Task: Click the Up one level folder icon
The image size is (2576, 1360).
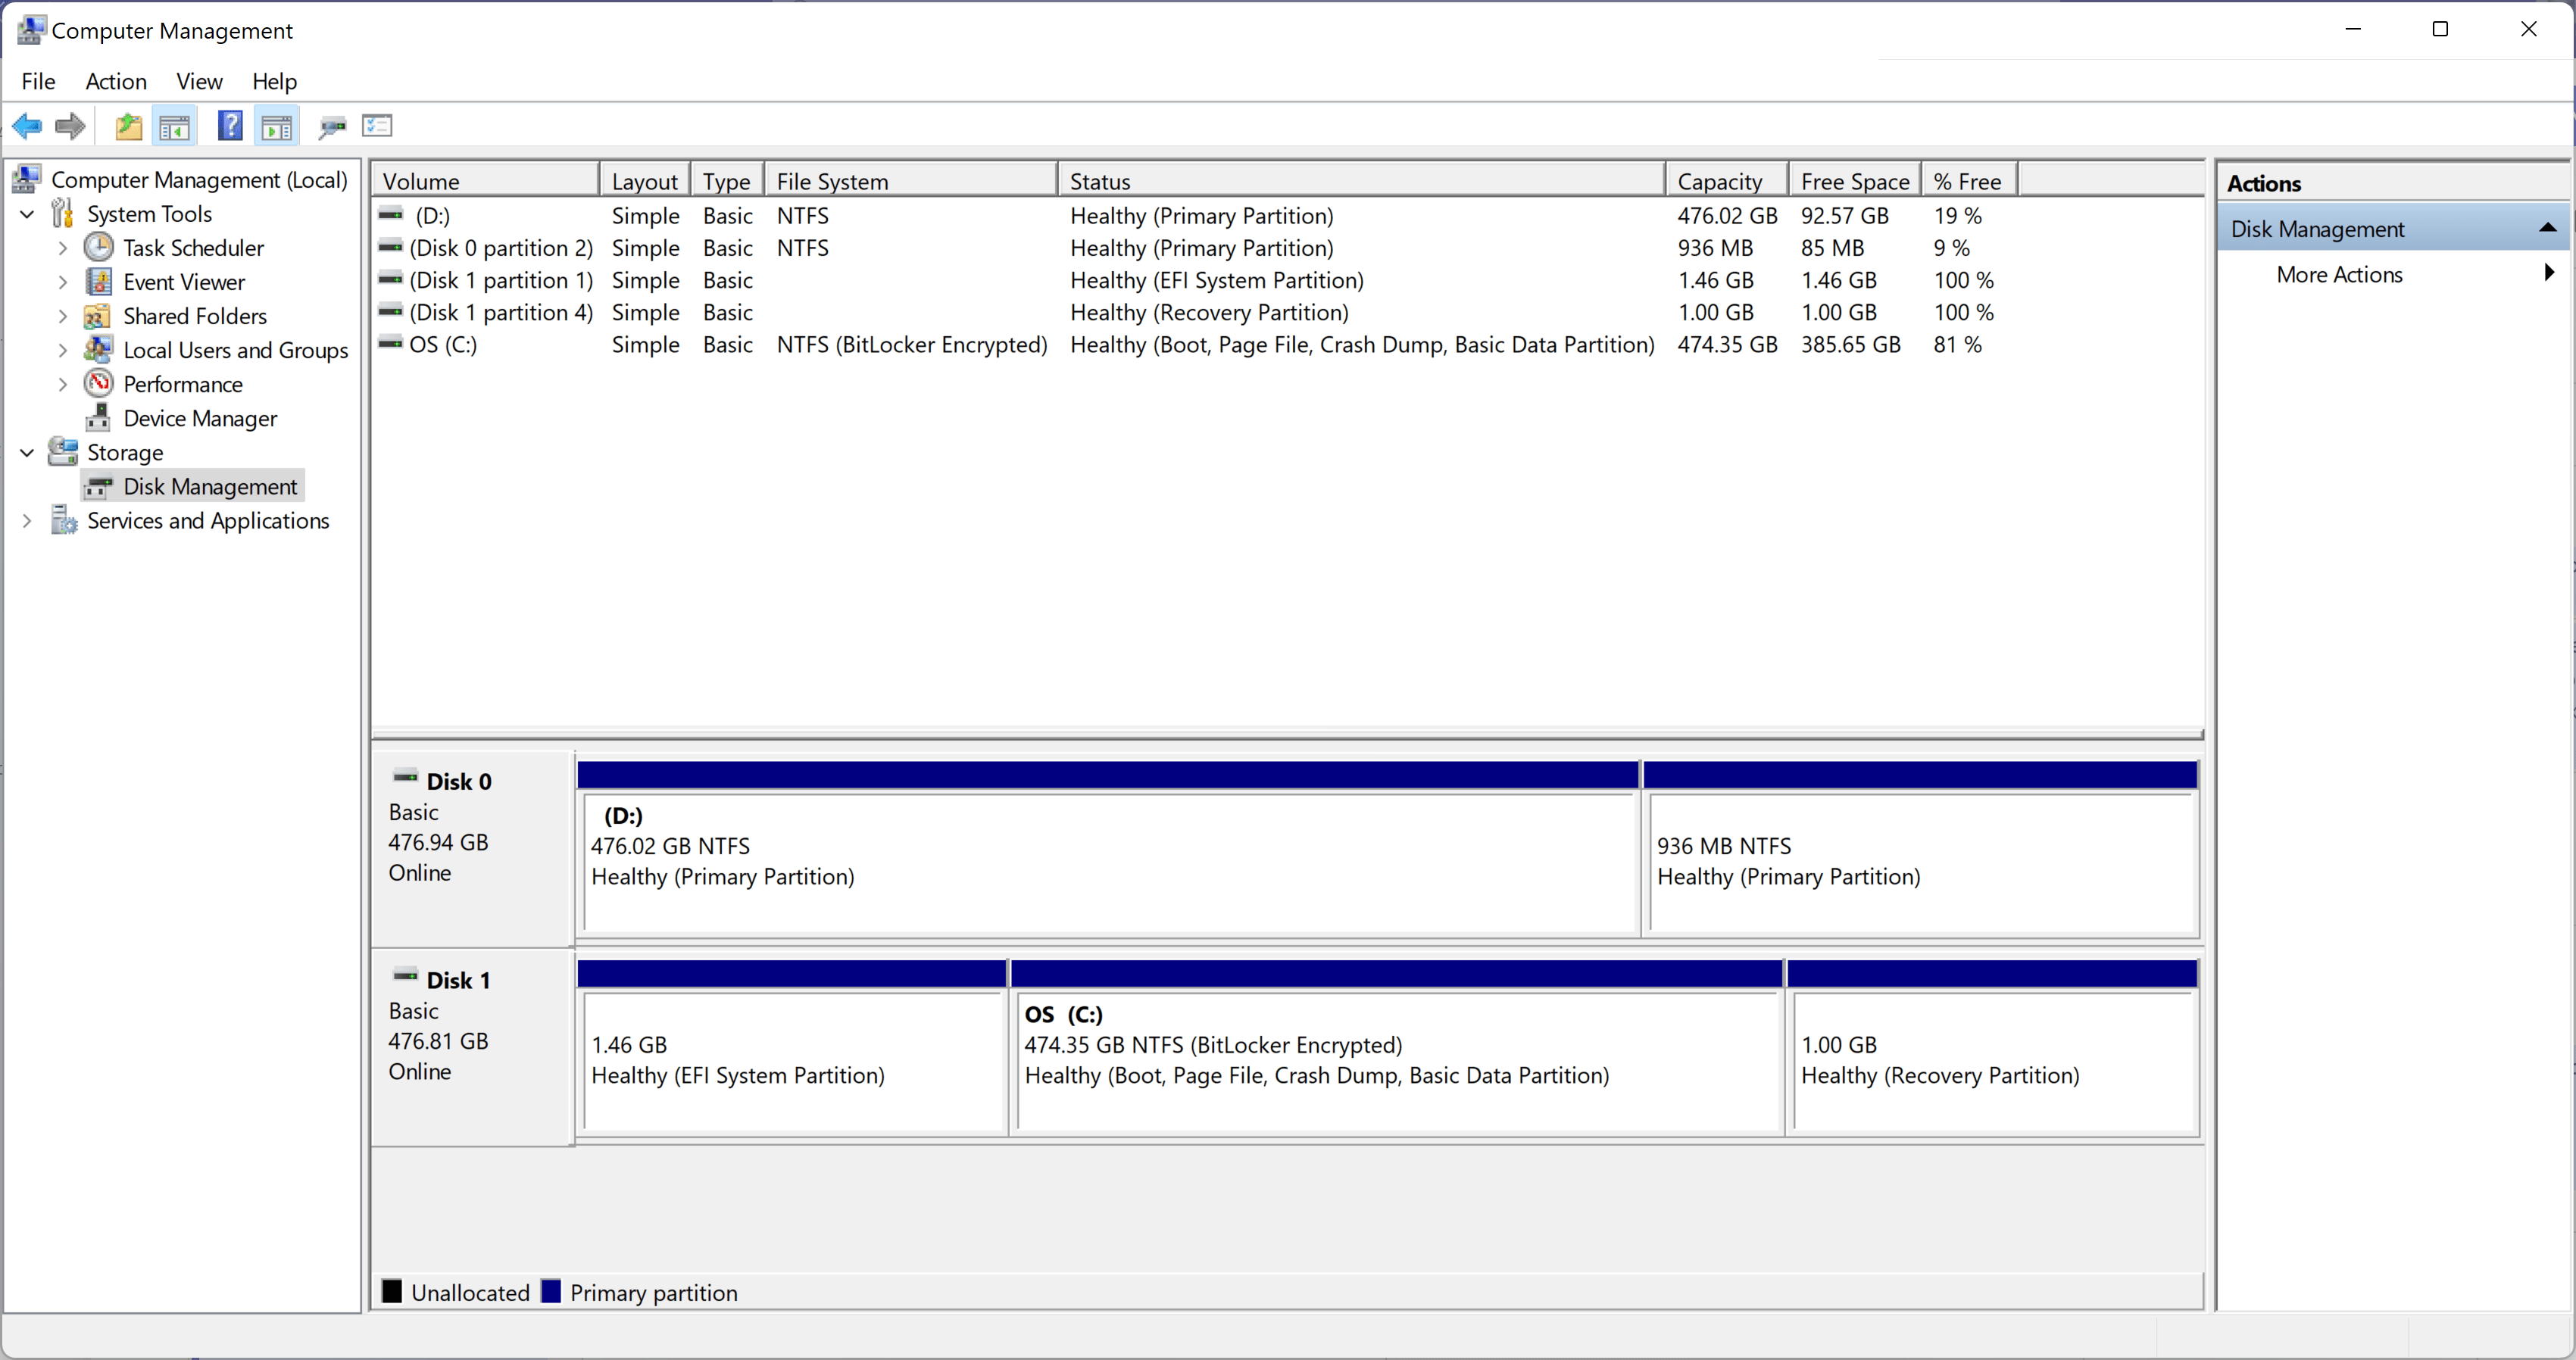Action: click(x=128, y=126)
